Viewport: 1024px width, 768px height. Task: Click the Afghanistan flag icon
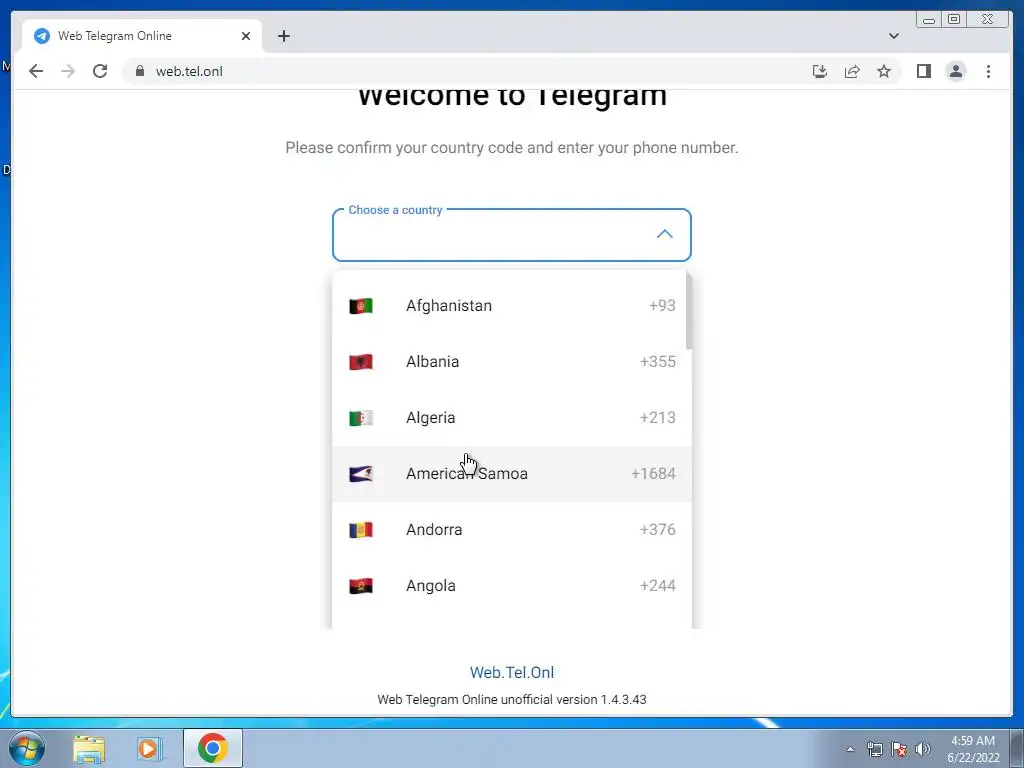pyautogui.click(x=361, y=306)
